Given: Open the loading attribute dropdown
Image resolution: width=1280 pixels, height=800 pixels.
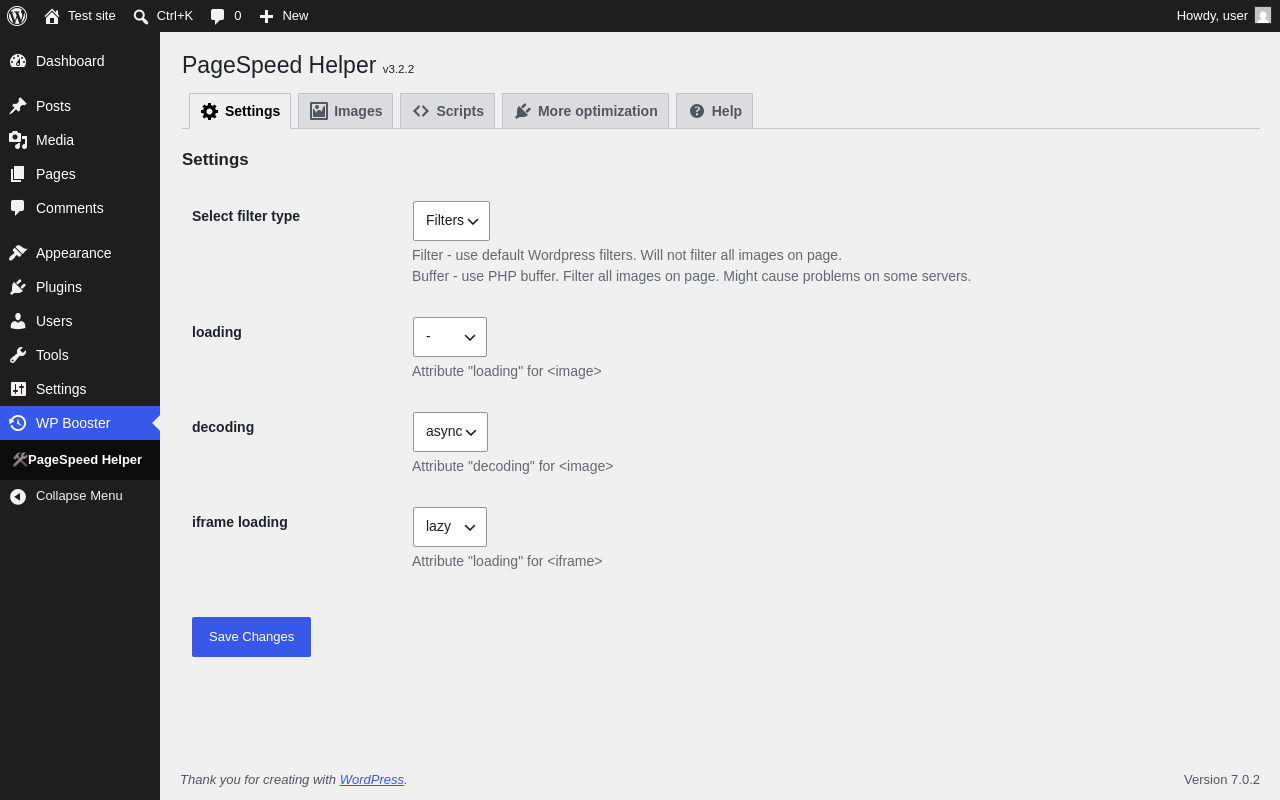Looking at the screenshot, I should click(x=450, y=337).
